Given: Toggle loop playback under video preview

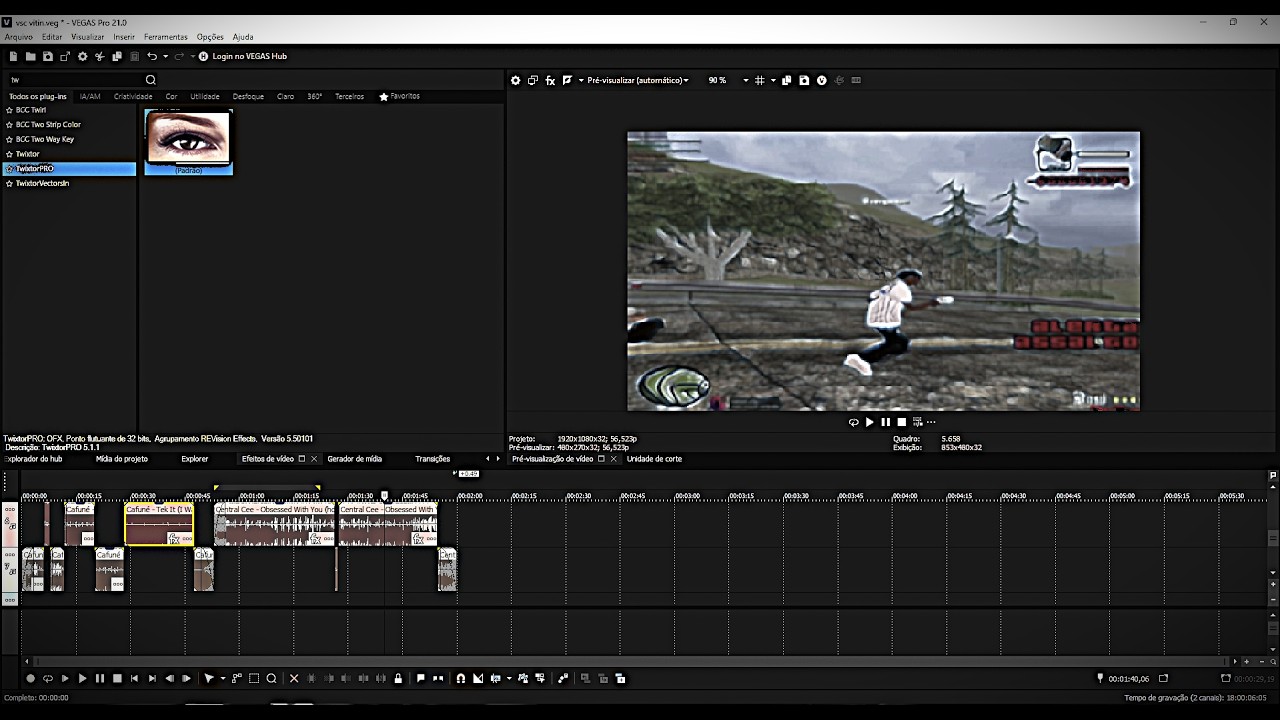Looking at the screenshot, I should (x=853, y=422).
